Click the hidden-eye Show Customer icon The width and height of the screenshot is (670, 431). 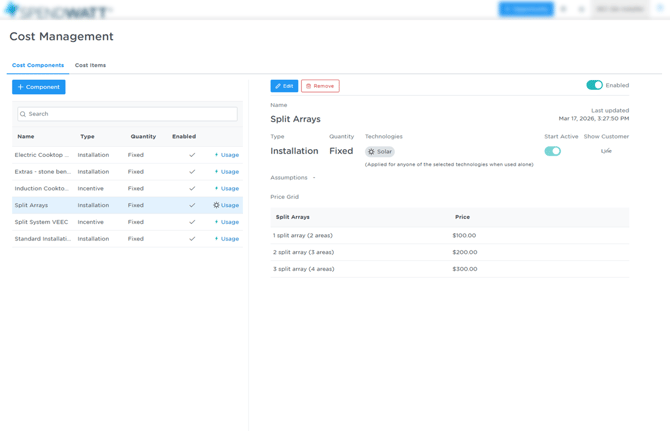(x=606, y=151)
